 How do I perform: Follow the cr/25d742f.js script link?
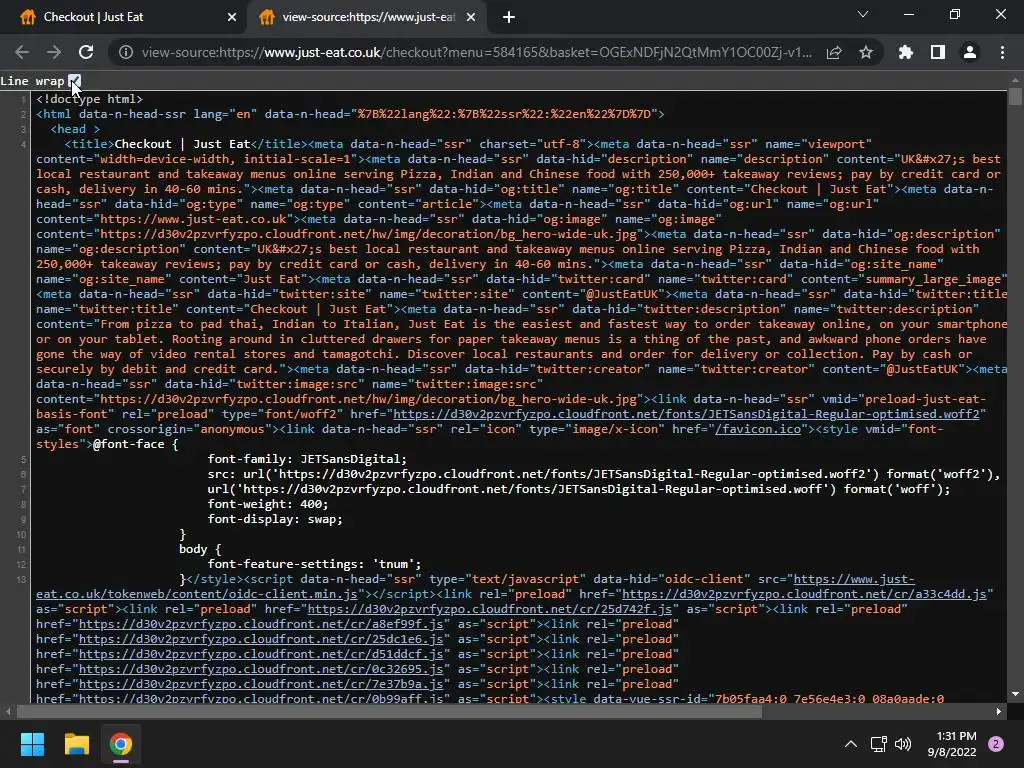tap(490, 609)
